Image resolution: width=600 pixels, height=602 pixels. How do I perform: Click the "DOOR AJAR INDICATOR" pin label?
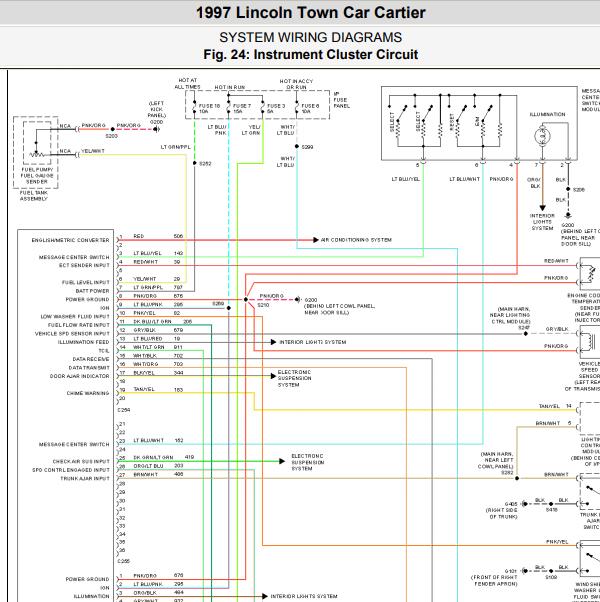79,376
